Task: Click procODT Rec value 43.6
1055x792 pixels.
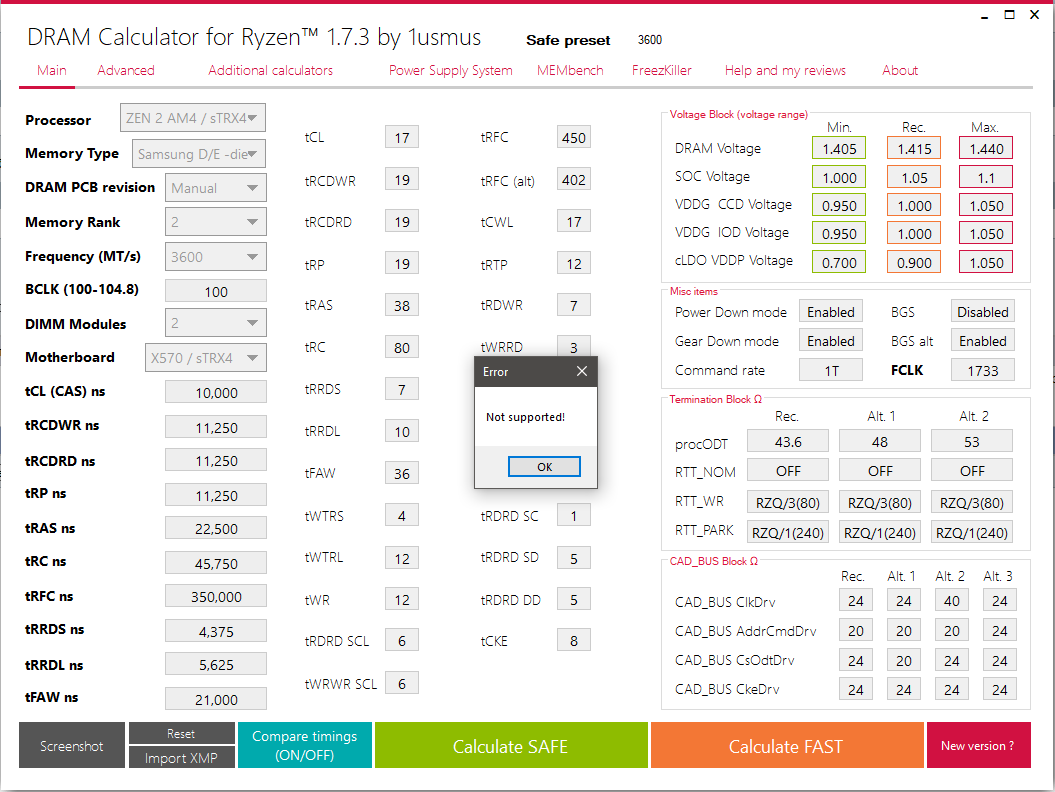Action: point(788,441)
